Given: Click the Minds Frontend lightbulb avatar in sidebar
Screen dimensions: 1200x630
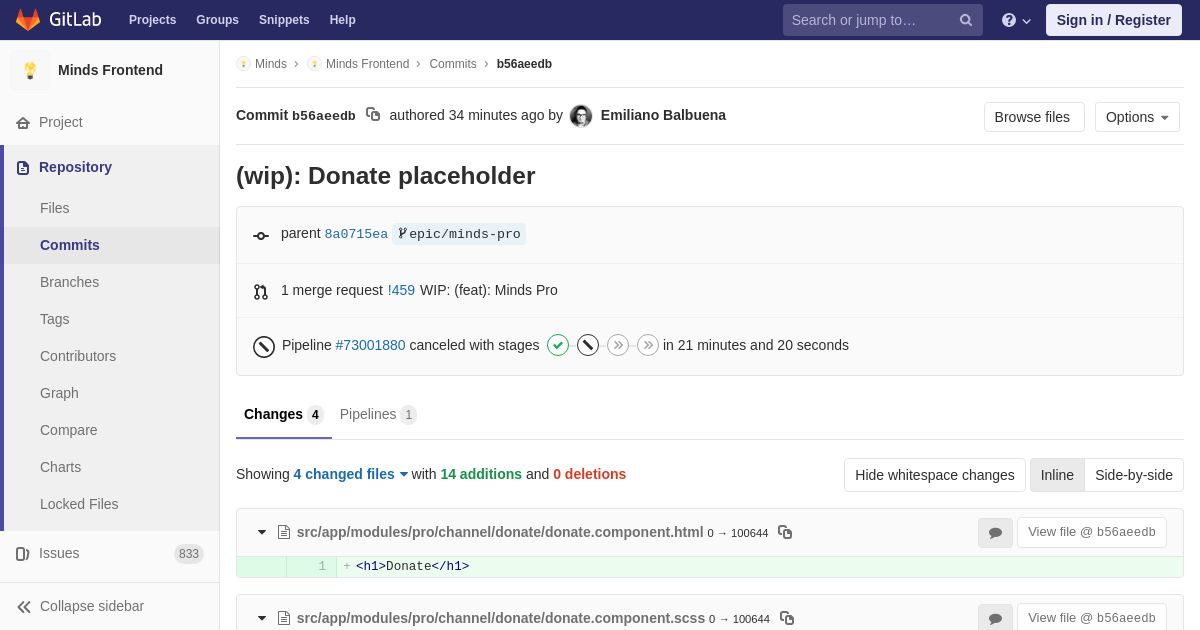Looking at the screenshot, I should [30, 70].
